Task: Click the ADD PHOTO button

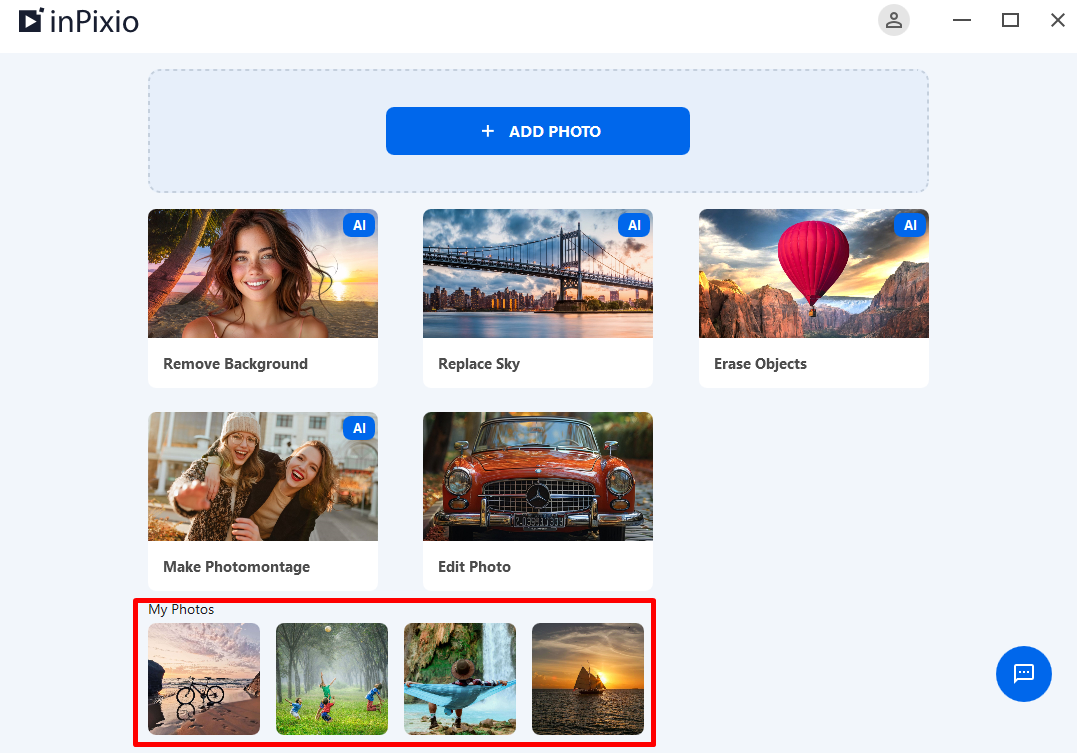Action: (537, 131)
